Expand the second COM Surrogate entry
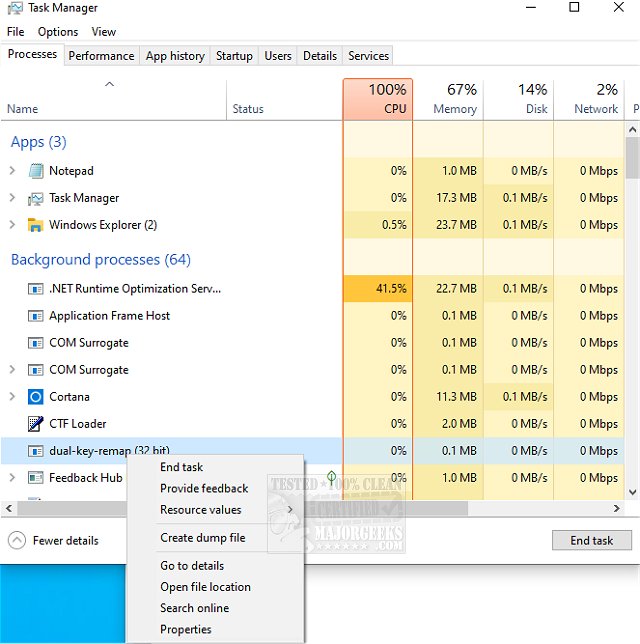Viewport: 640px width, 644px height. (12, 370)
